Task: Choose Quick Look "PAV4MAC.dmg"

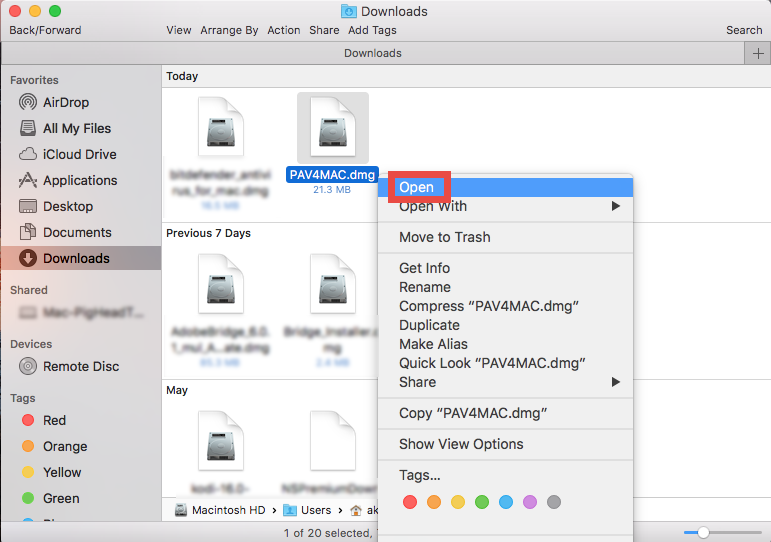Action: tap(505, 363)
